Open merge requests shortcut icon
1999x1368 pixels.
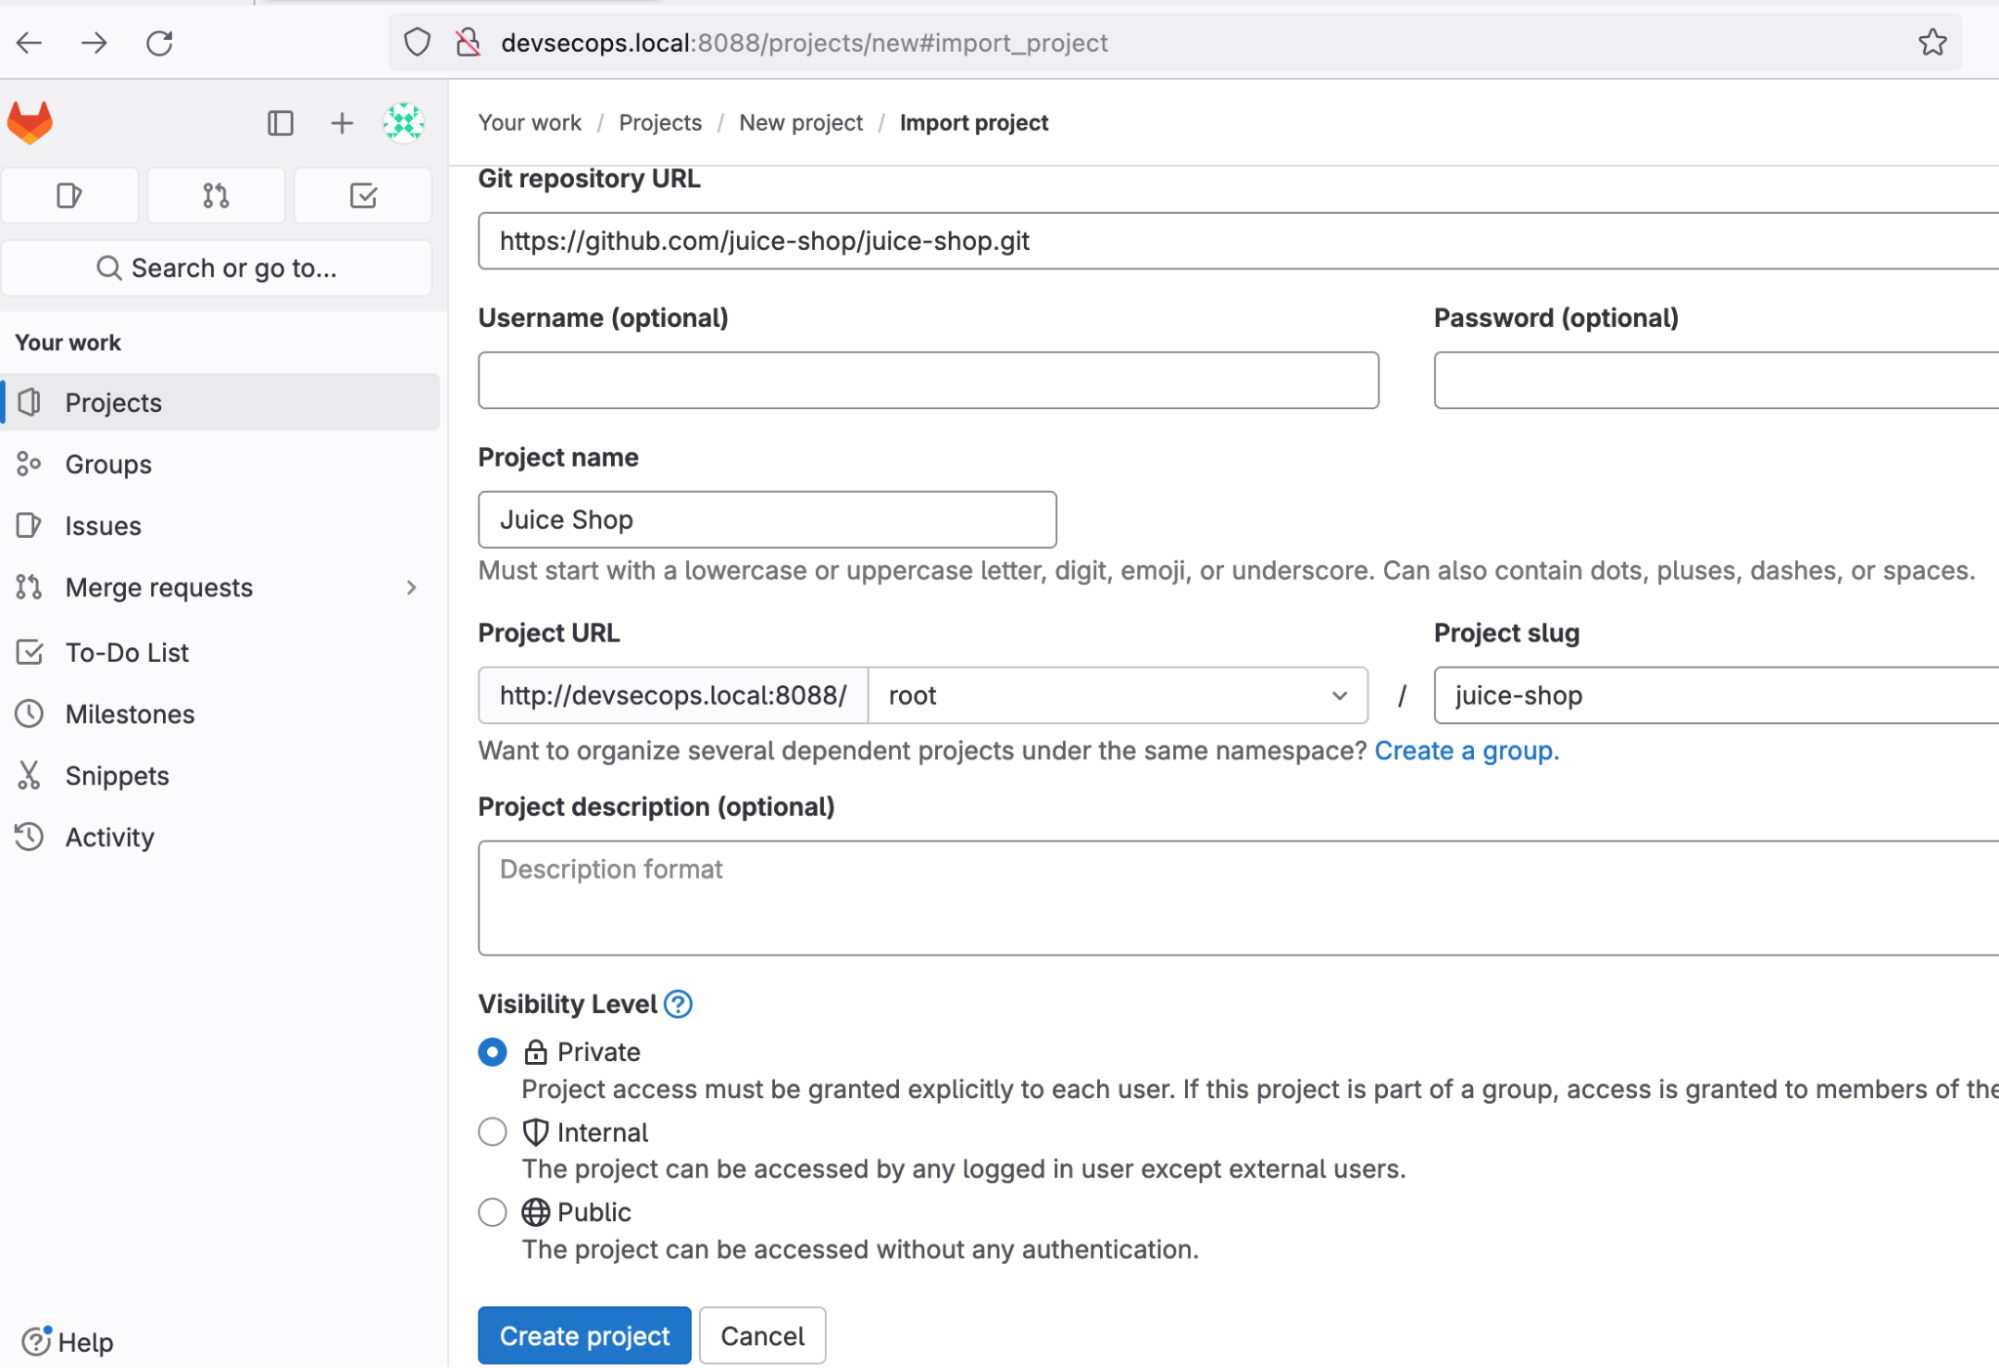coord(216,196)
